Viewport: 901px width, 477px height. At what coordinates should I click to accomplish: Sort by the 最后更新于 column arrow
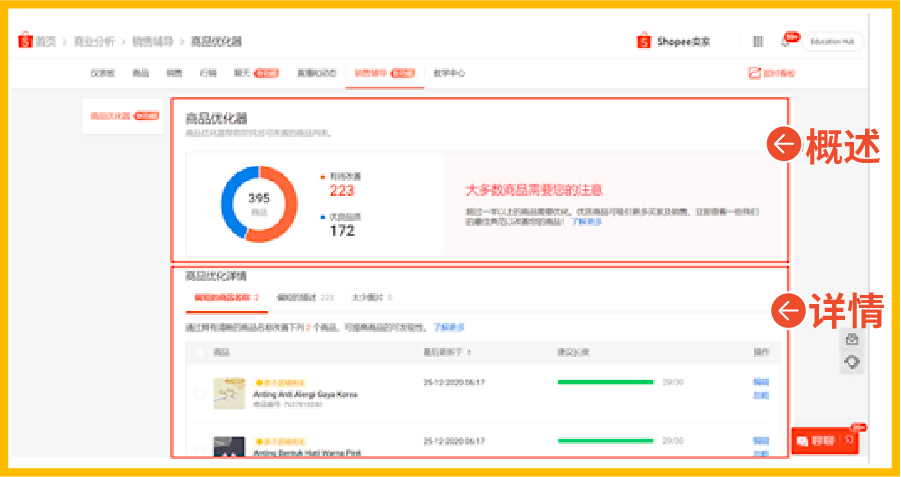[469, 352]
